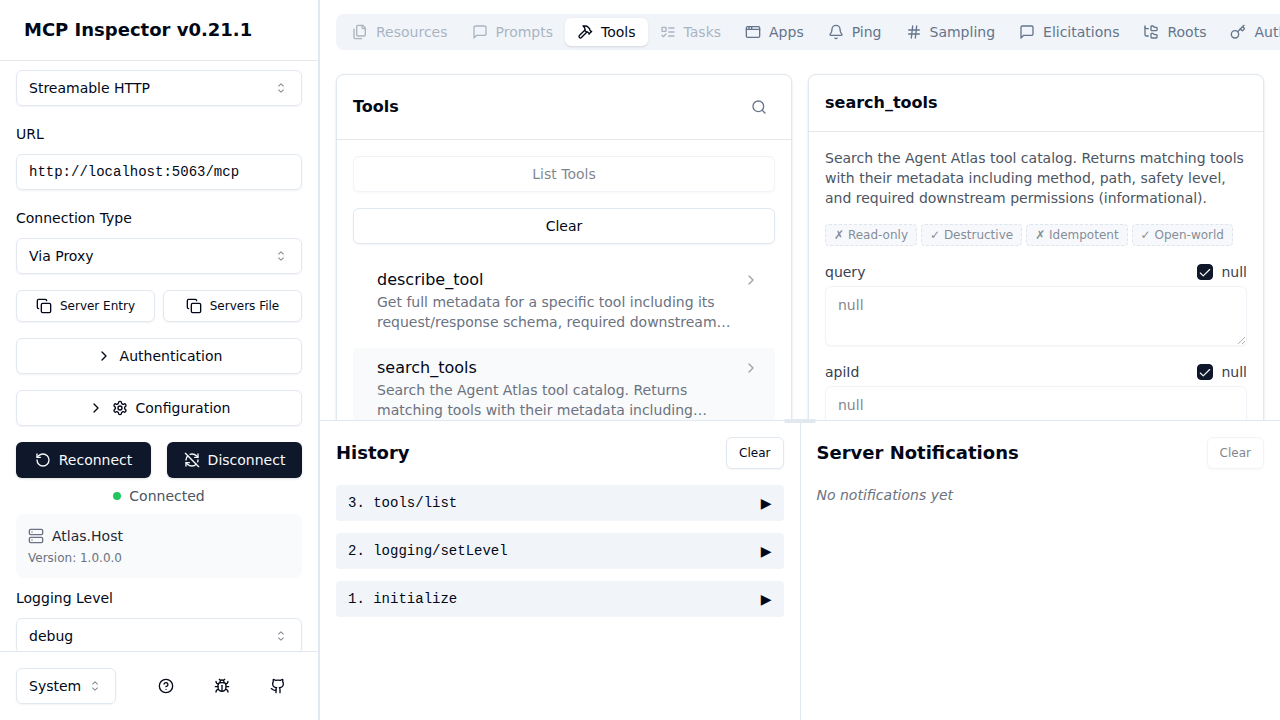Click the URL input field
This screenshot has height=720, width=1280.
coord(158,171)
